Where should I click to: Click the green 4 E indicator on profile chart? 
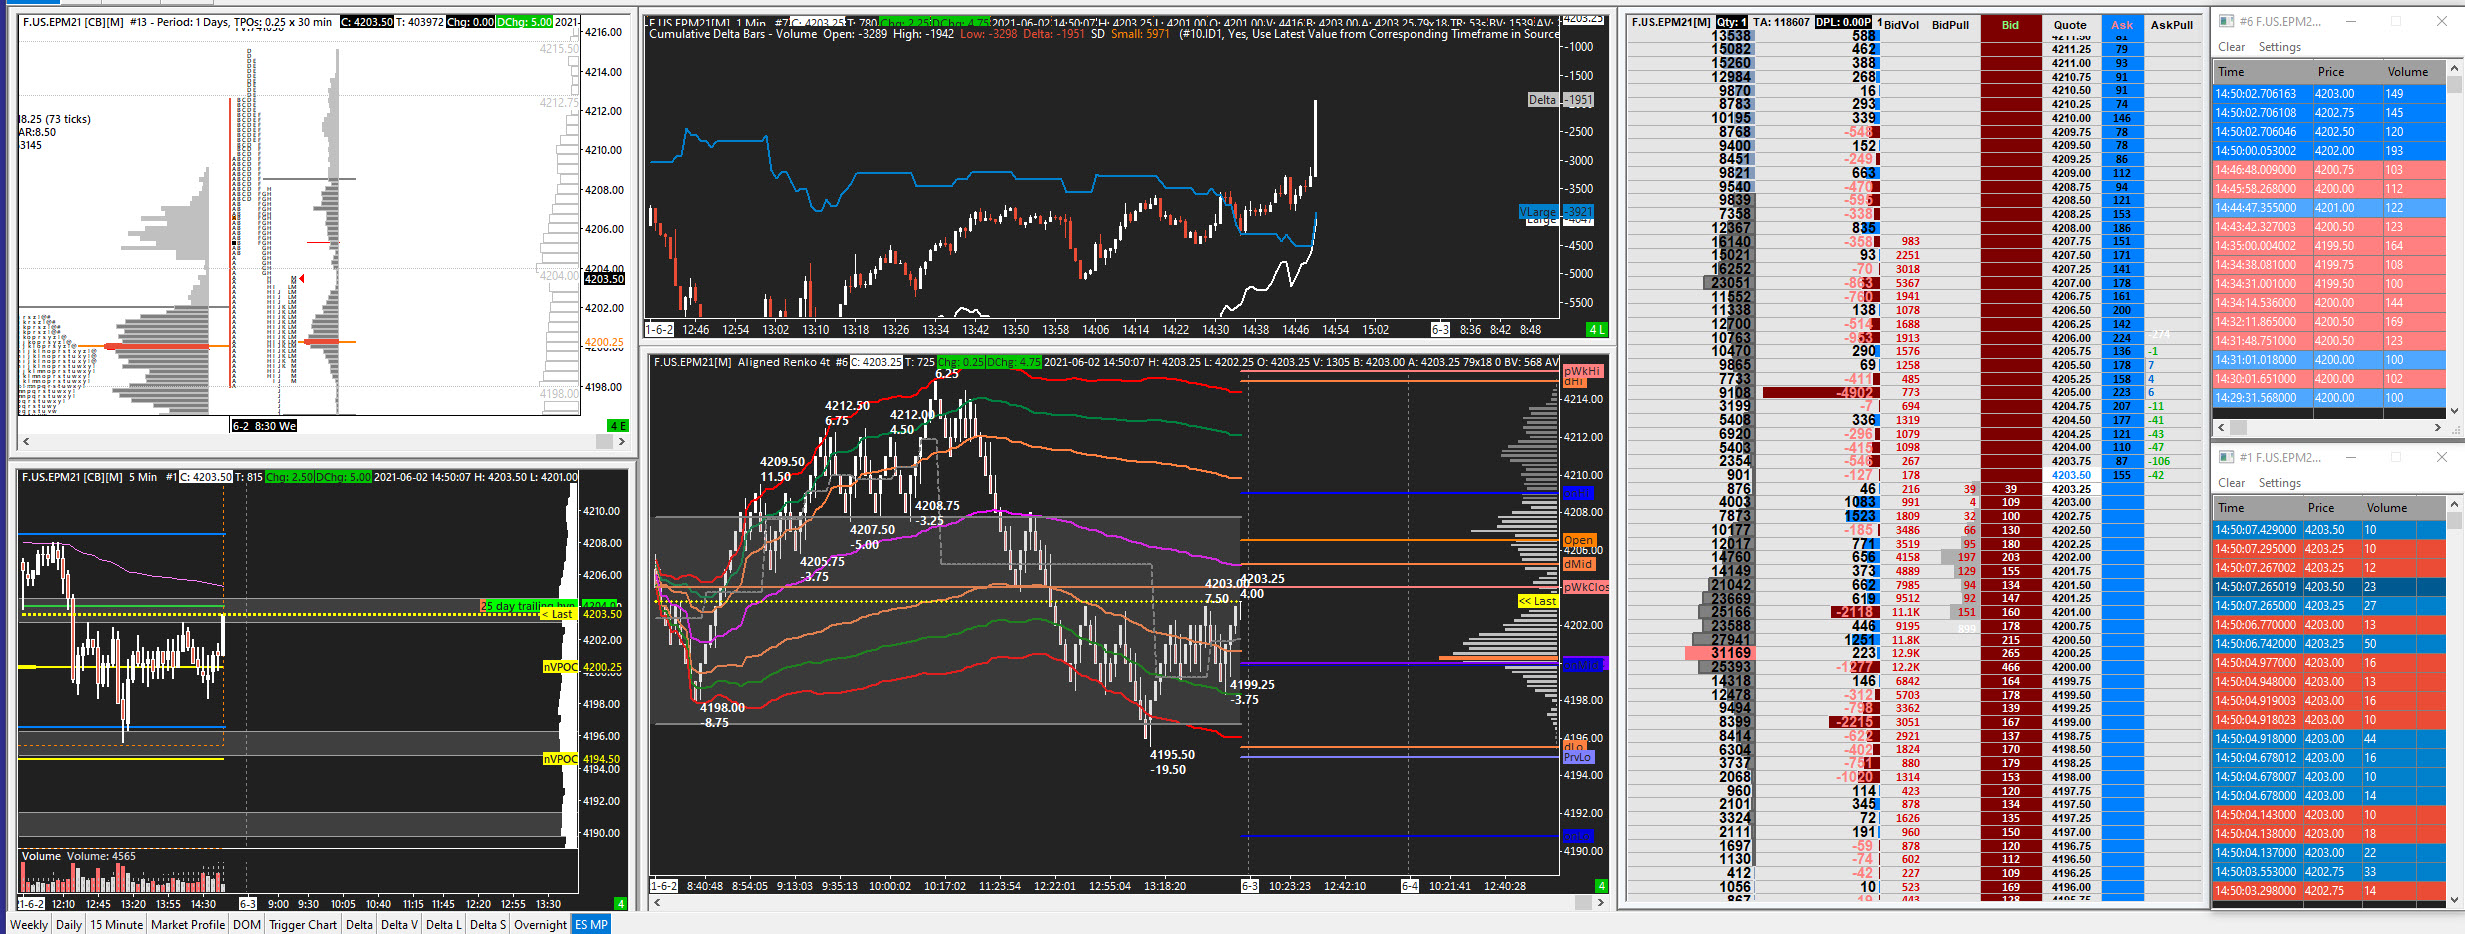618,426
